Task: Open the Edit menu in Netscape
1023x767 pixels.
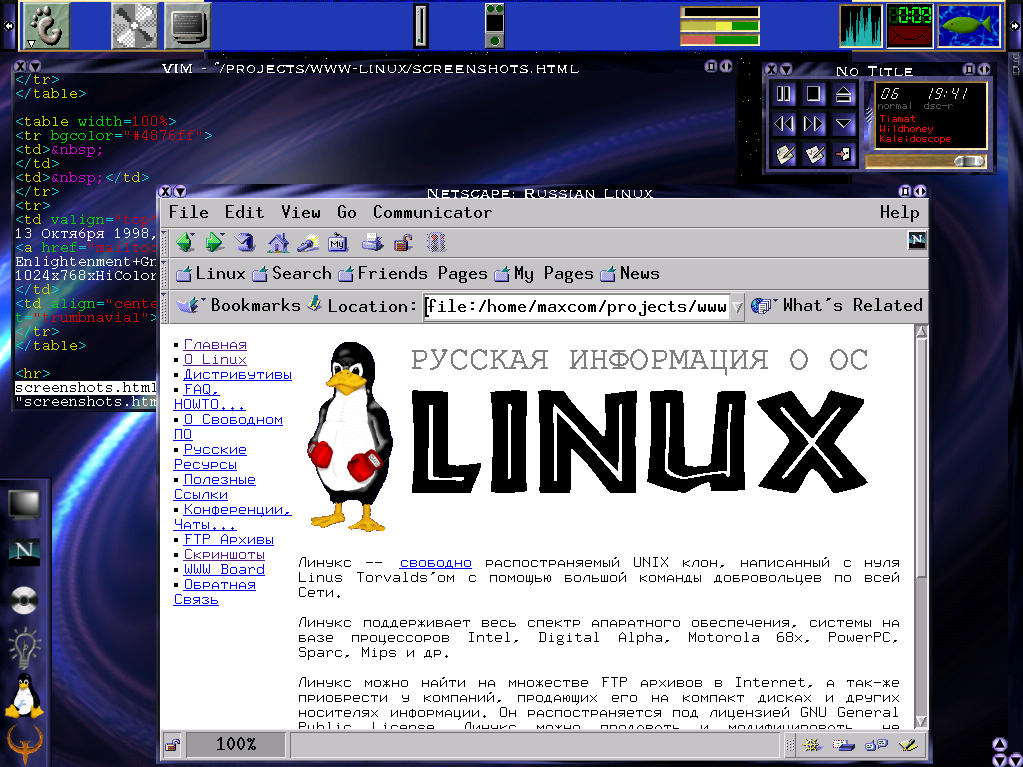Action: pos(244,212)
